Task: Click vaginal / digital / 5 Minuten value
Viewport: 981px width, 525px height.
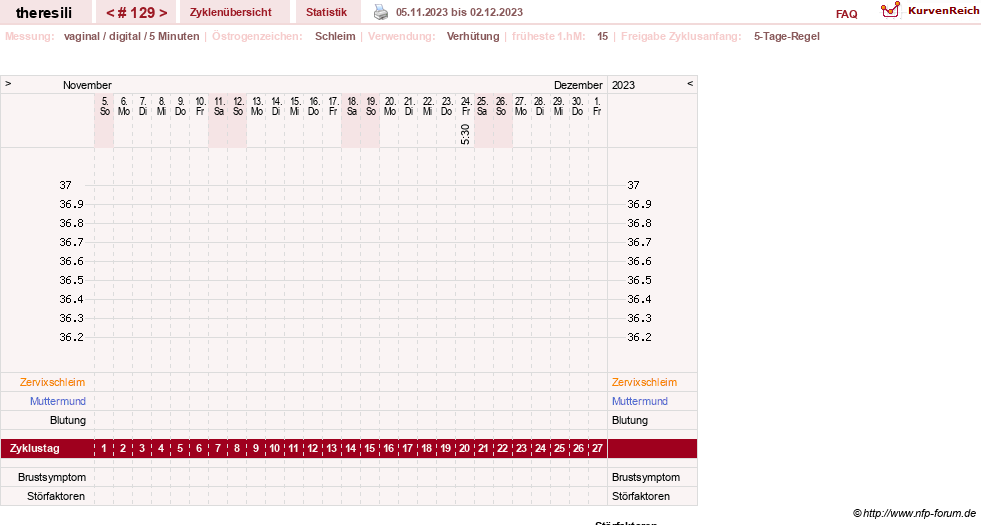Action: pos(131,36)
